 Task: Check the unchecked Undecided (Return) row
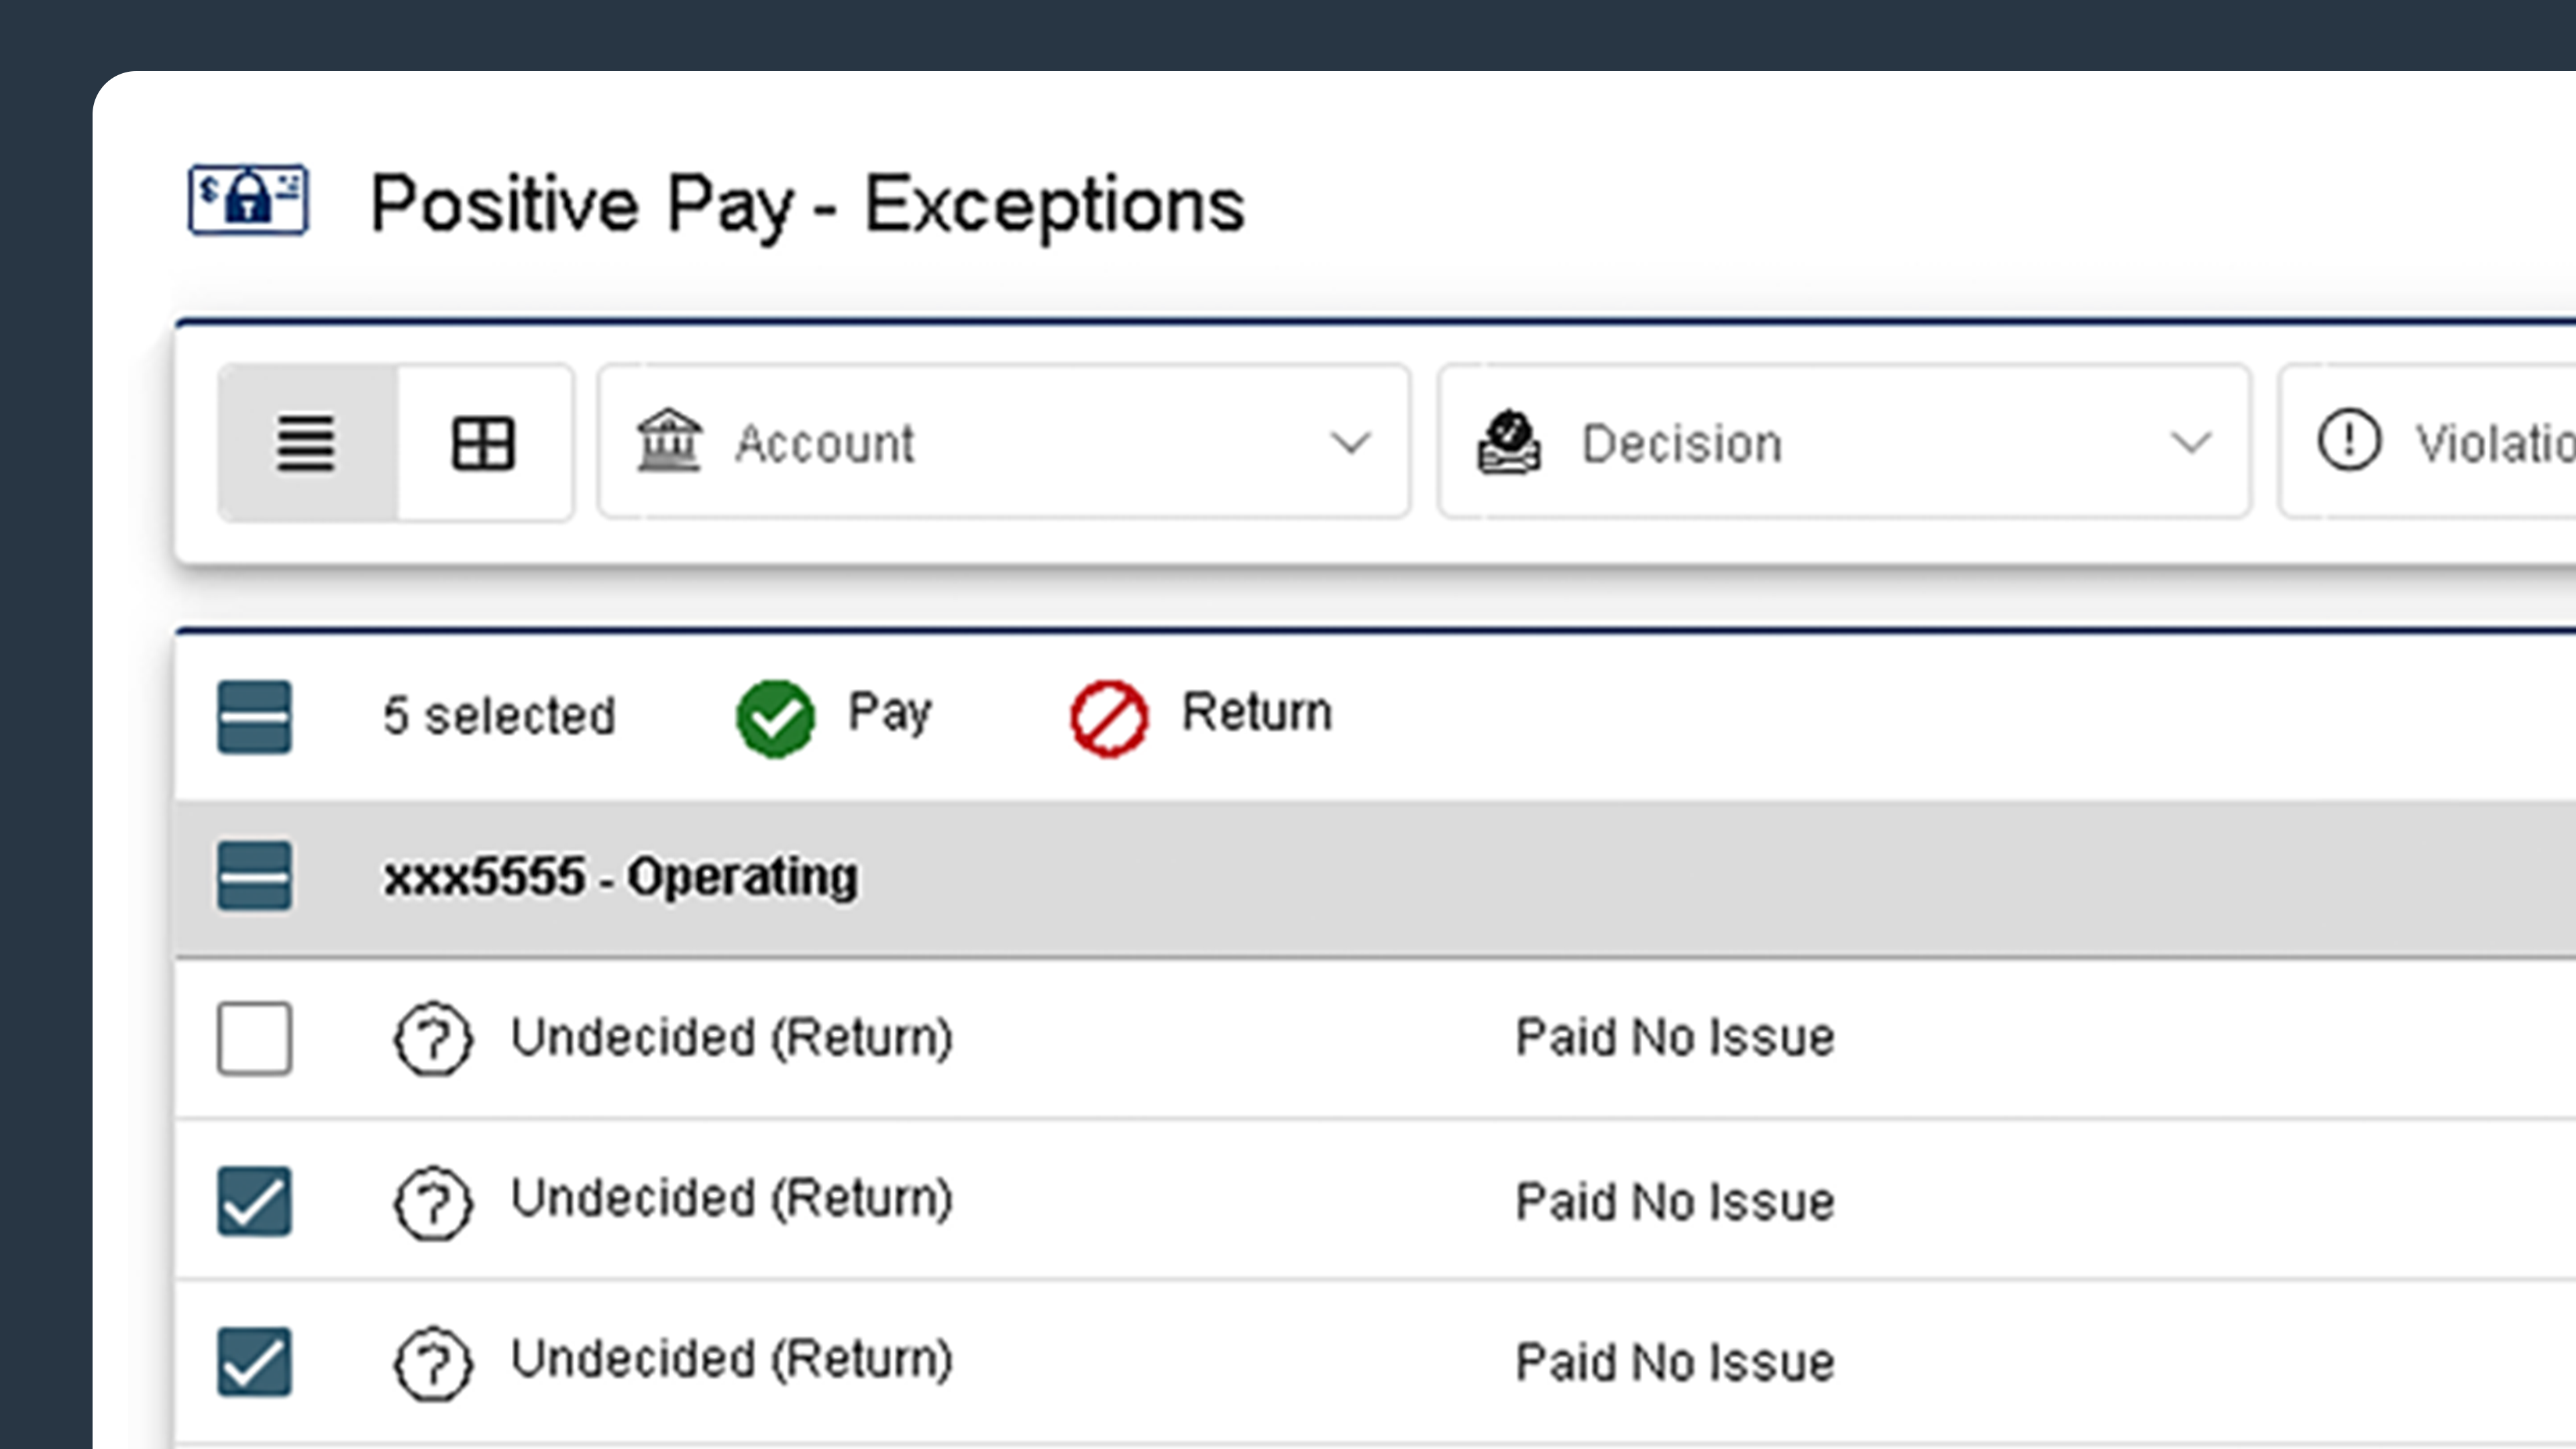[x=254, y=1038]
